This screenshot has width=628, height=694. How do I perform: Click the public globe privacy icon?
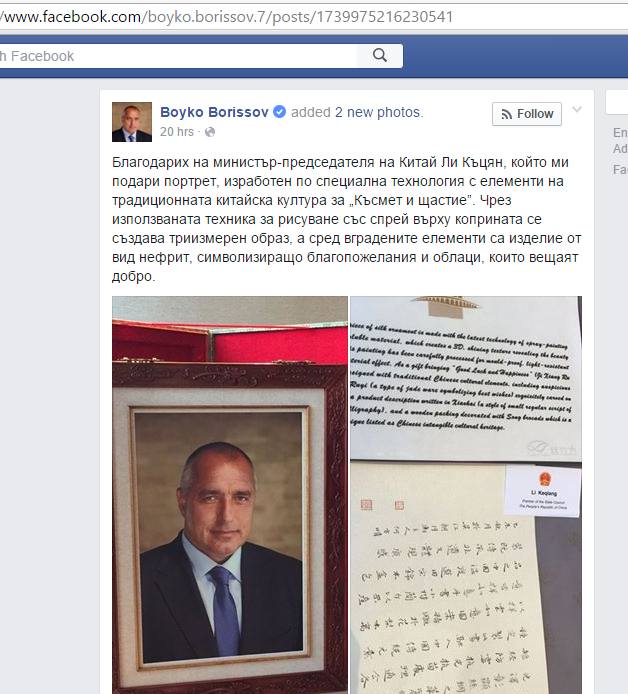coord(210,132)
